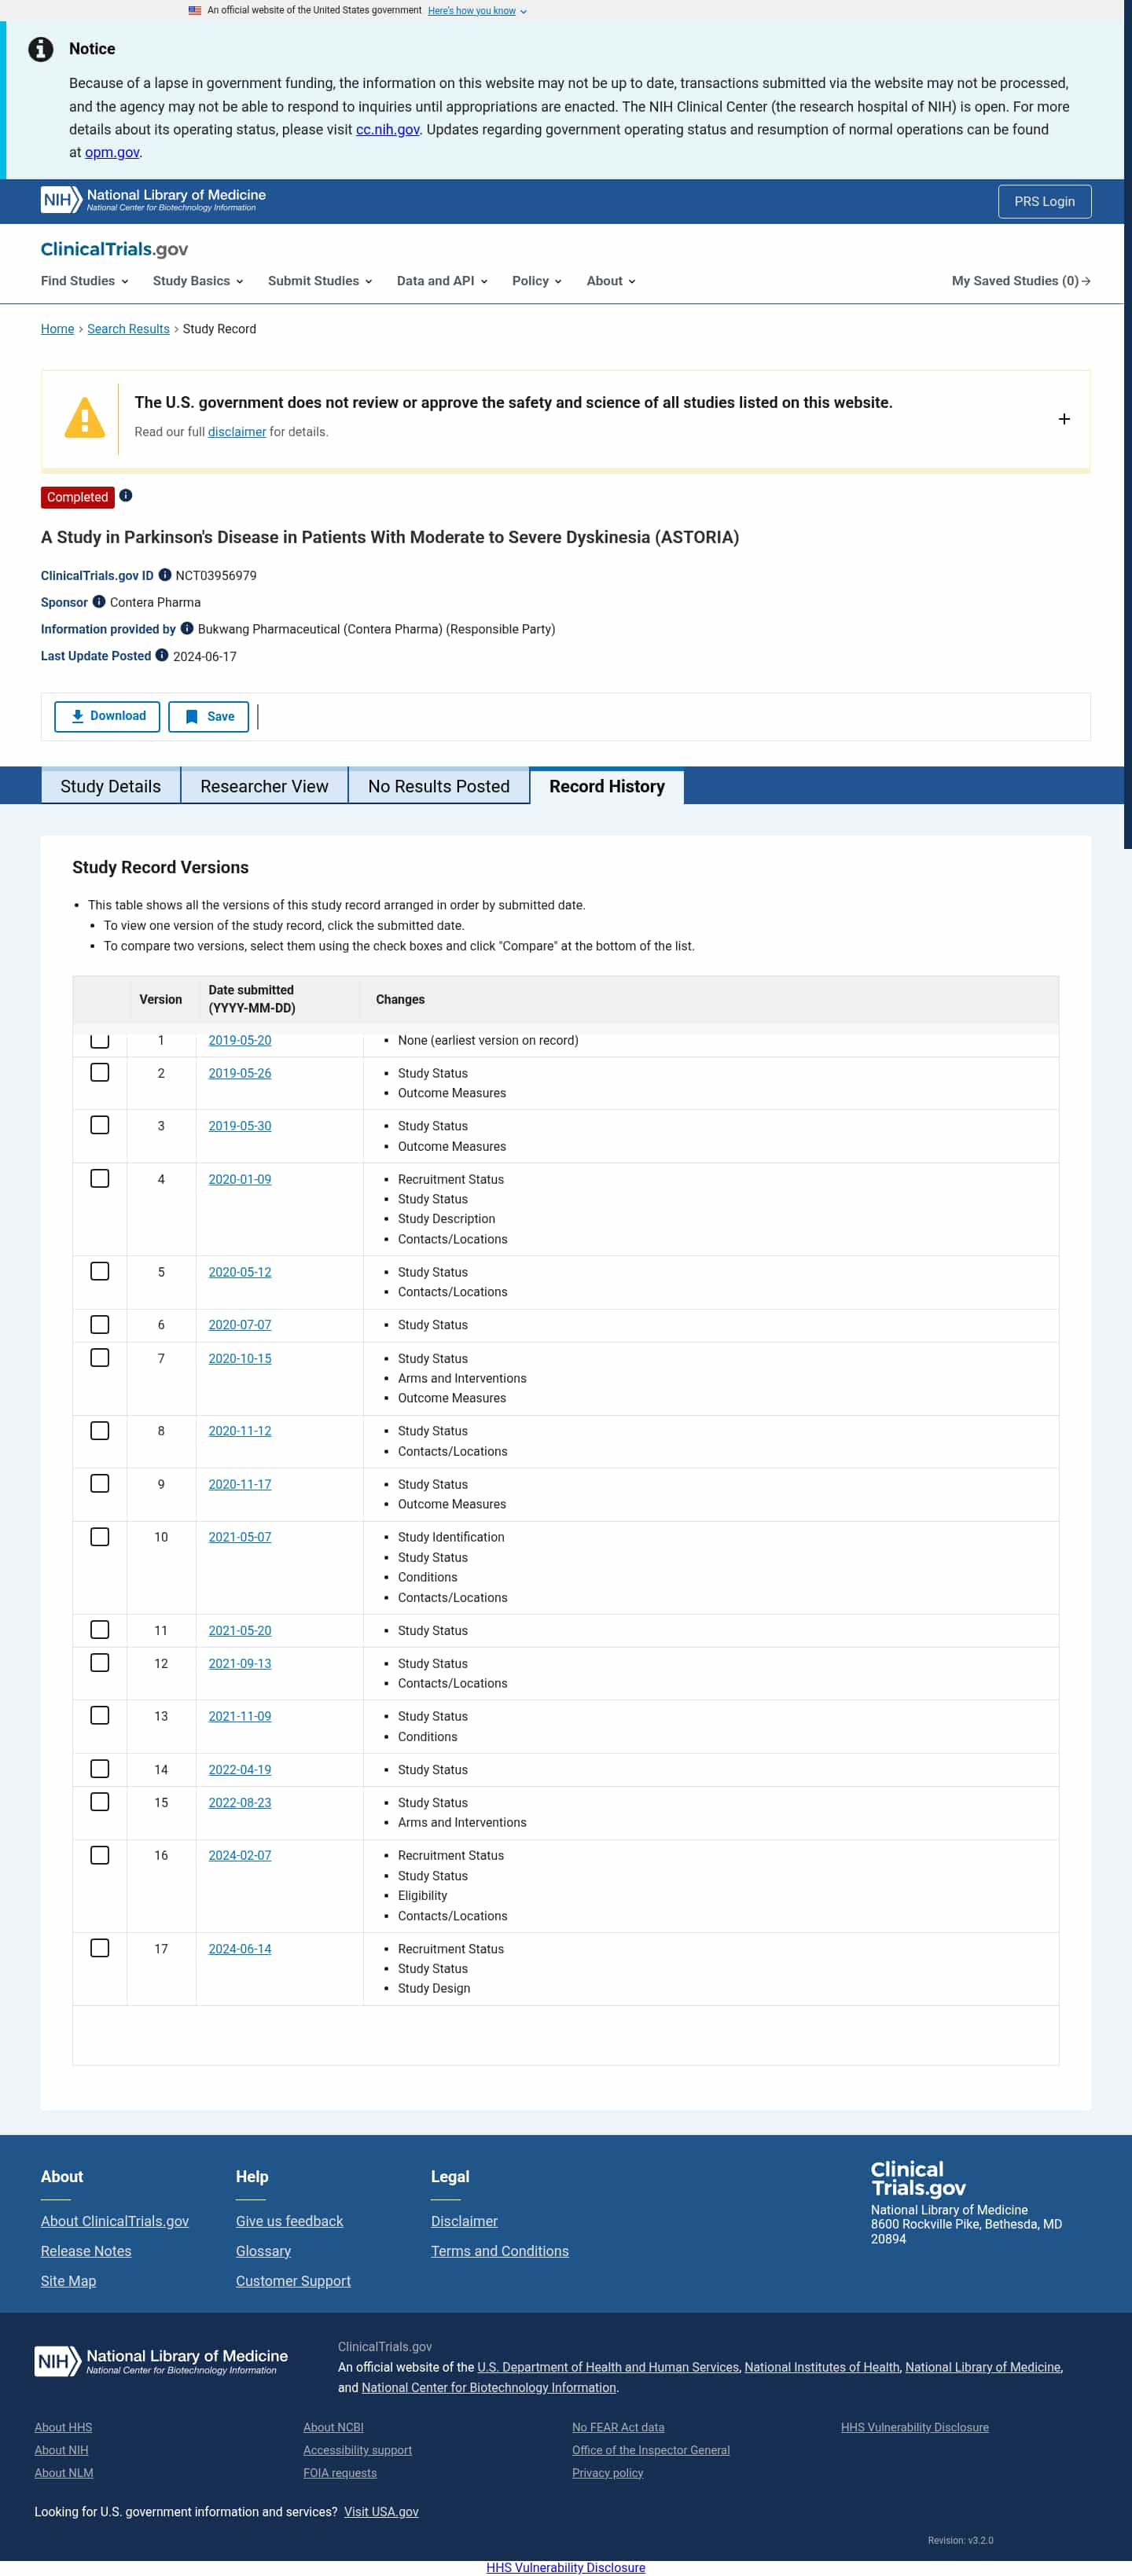Check version 8 row checkbox

100,1430
